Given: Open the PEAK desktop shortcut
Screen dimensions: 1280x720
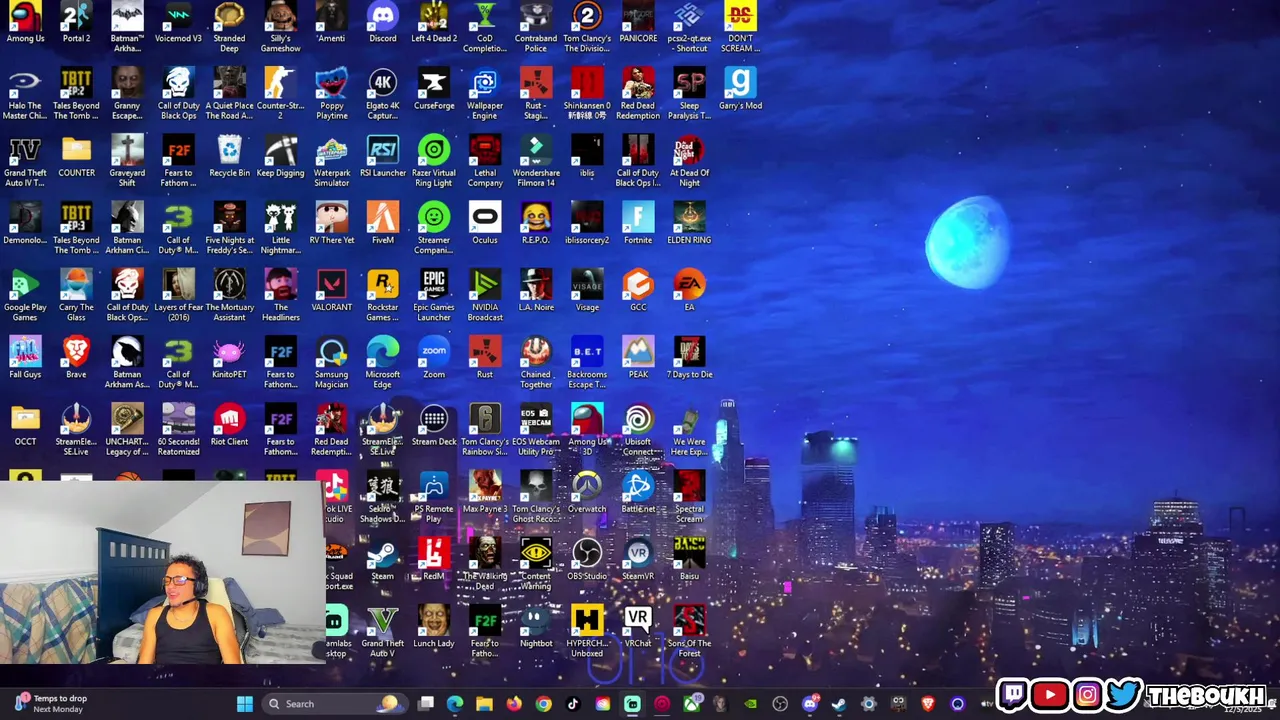Looking at the screenshot, I should tap(638, 357).
